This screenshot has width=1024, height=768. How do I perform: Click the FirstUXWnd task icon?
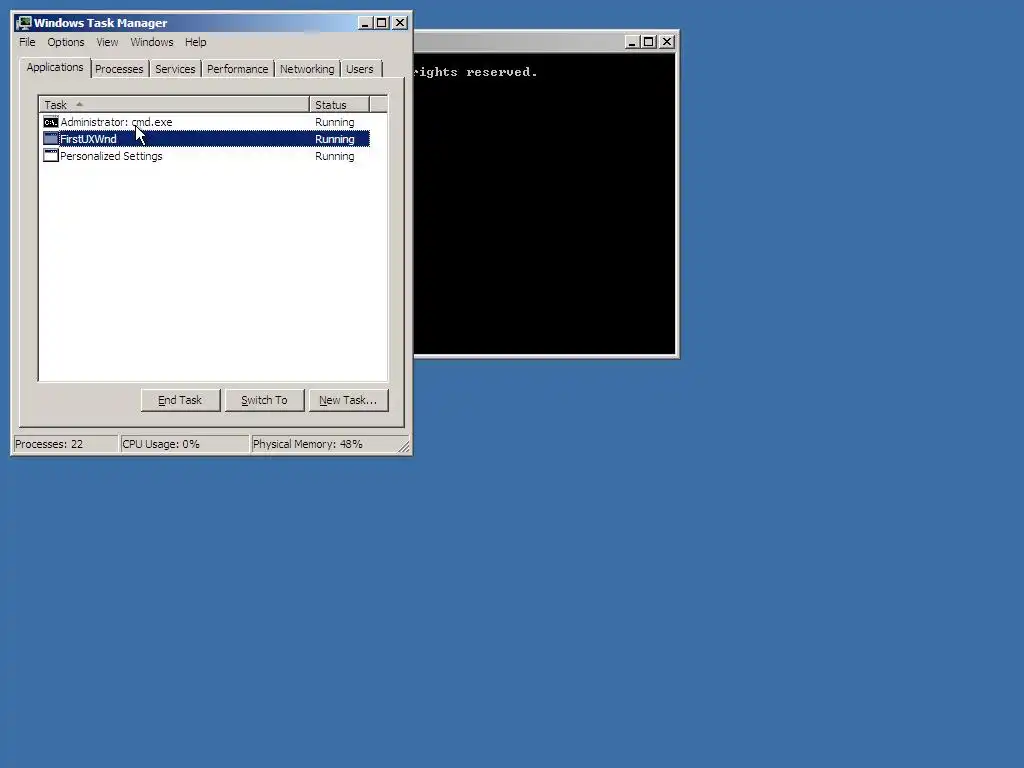[50, 139]
